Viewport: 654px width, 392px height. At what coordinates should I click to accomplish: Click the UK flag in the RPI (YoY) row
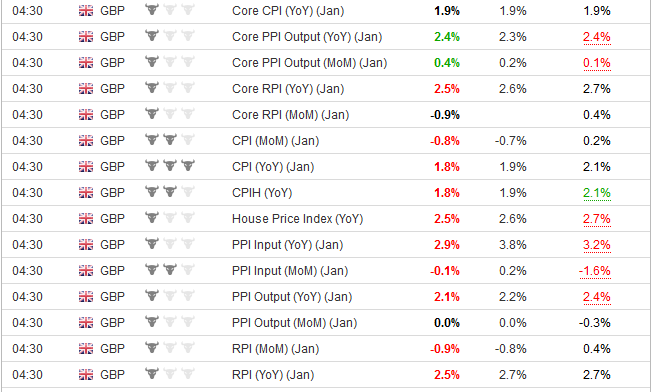(x=86, y=375)
